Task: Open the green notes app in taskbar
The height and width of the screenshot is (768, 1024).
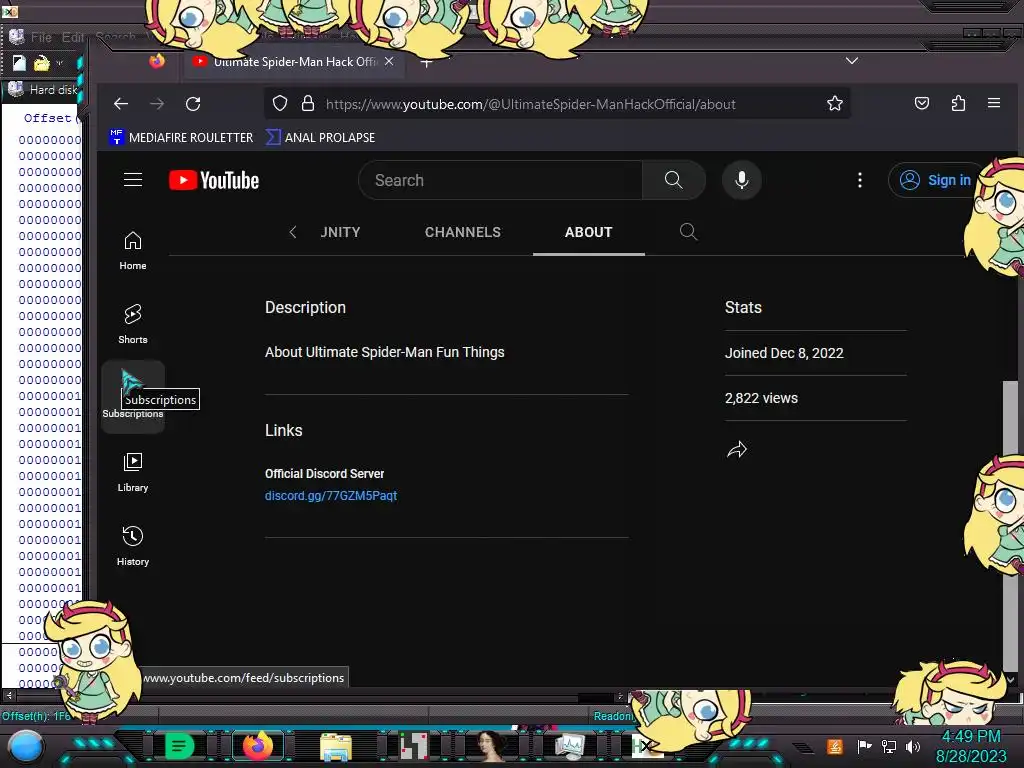Action: (179, 746)
